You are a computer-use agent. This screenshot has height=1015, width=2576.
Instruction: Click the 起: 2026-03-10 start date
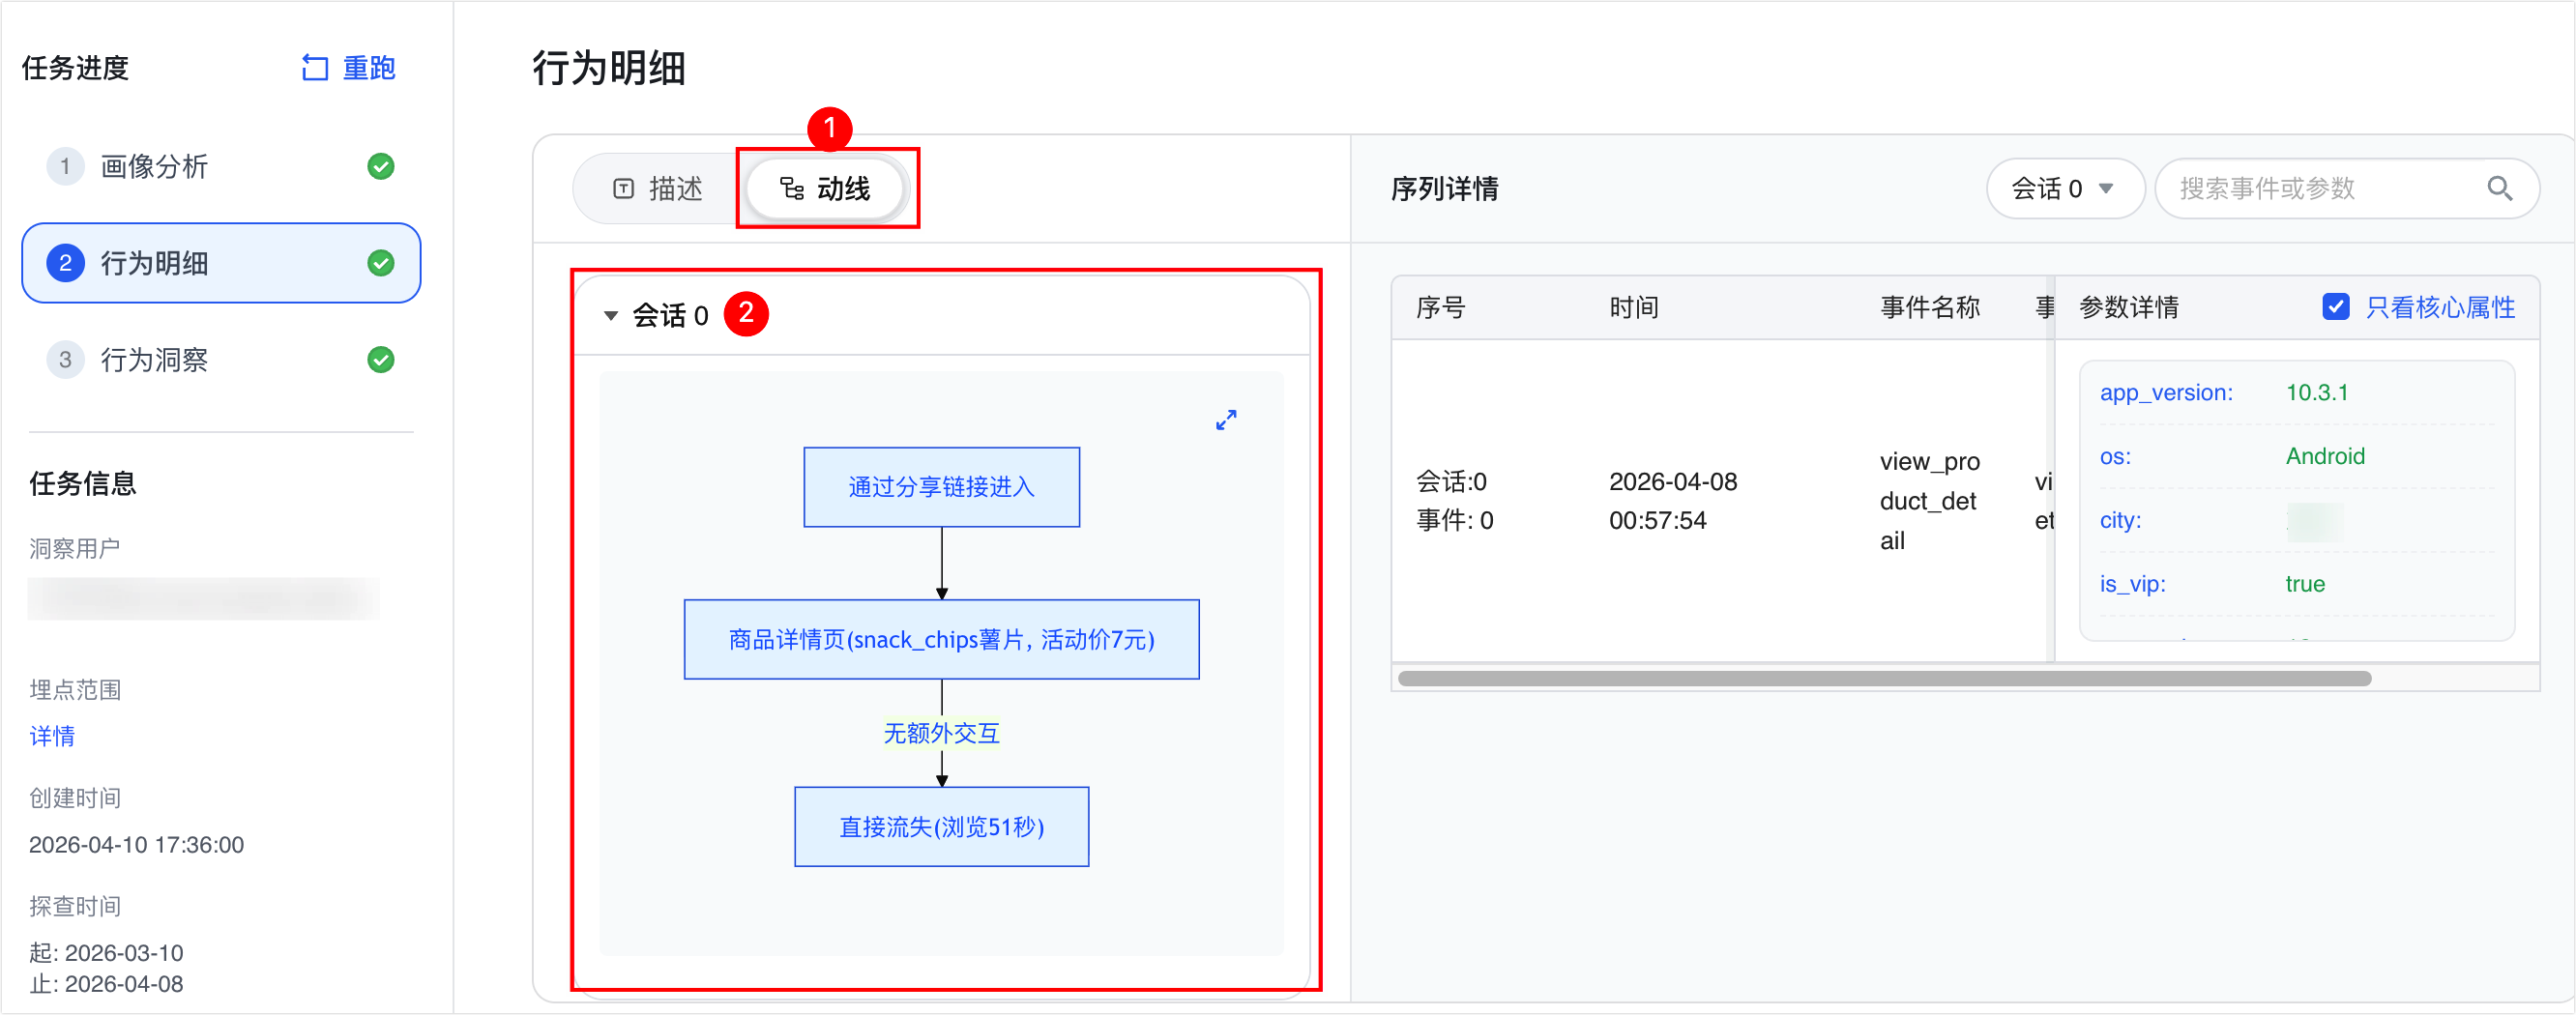[x=106, y=953]
